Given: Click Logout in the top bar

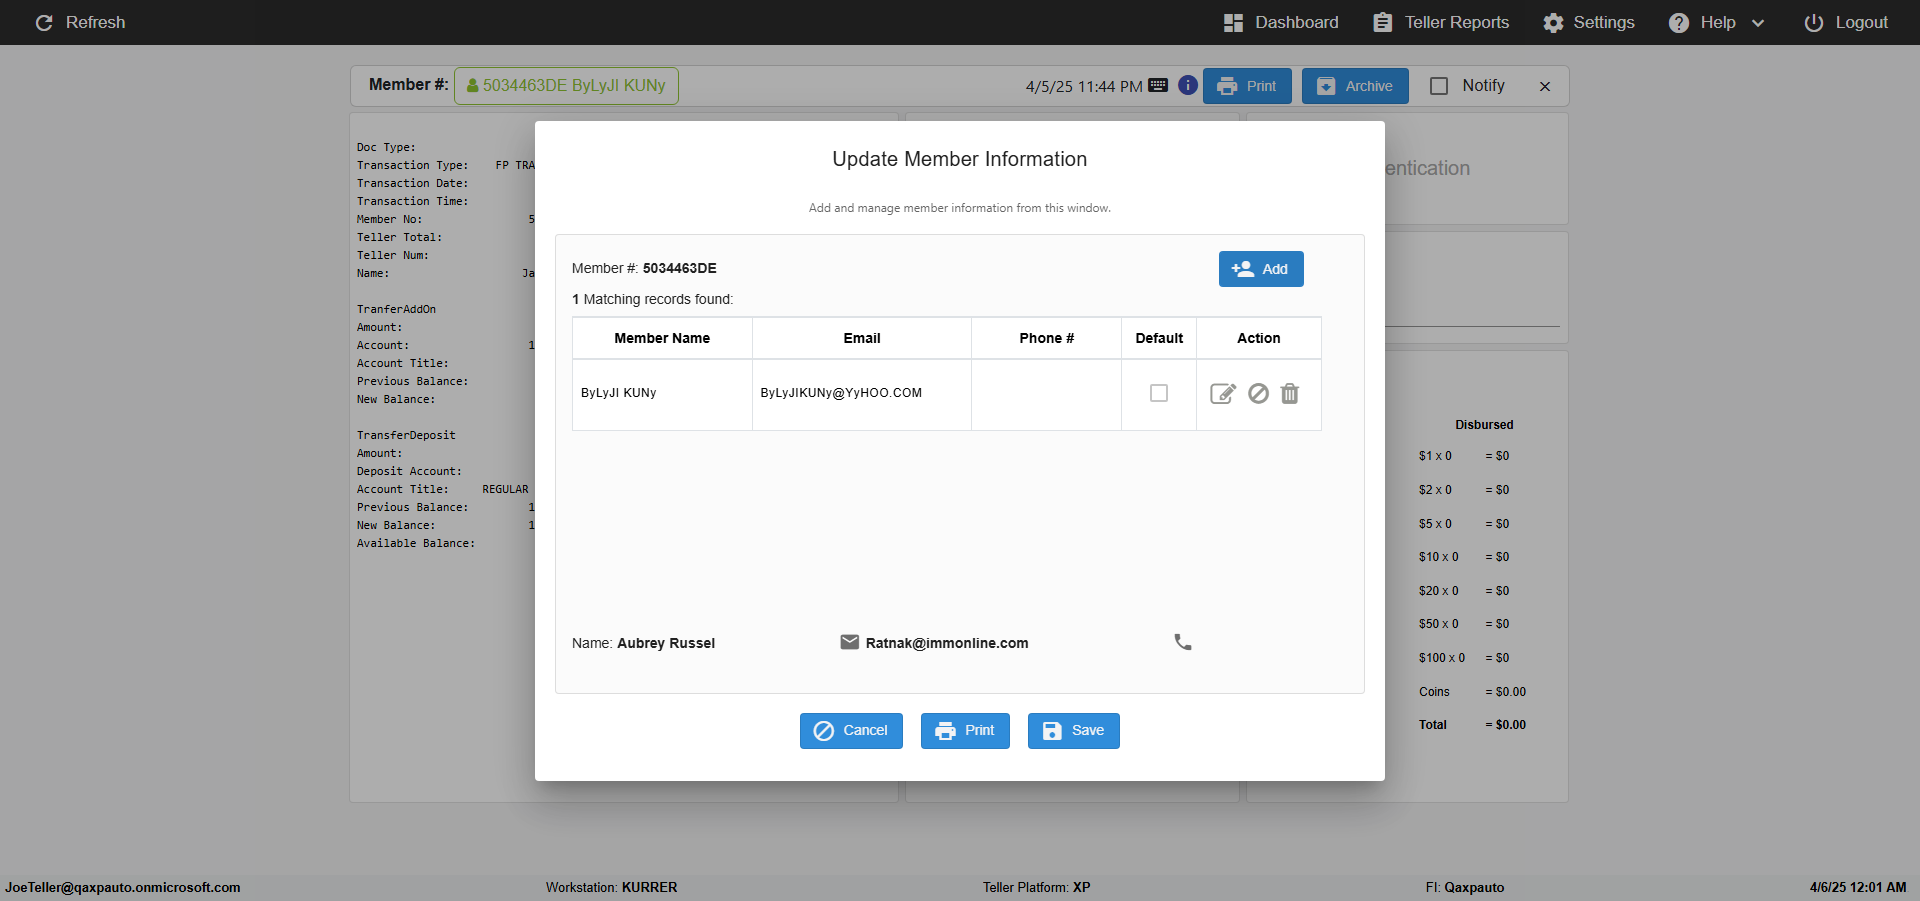Looking at the screenshot, I should tap(1846, 22).
